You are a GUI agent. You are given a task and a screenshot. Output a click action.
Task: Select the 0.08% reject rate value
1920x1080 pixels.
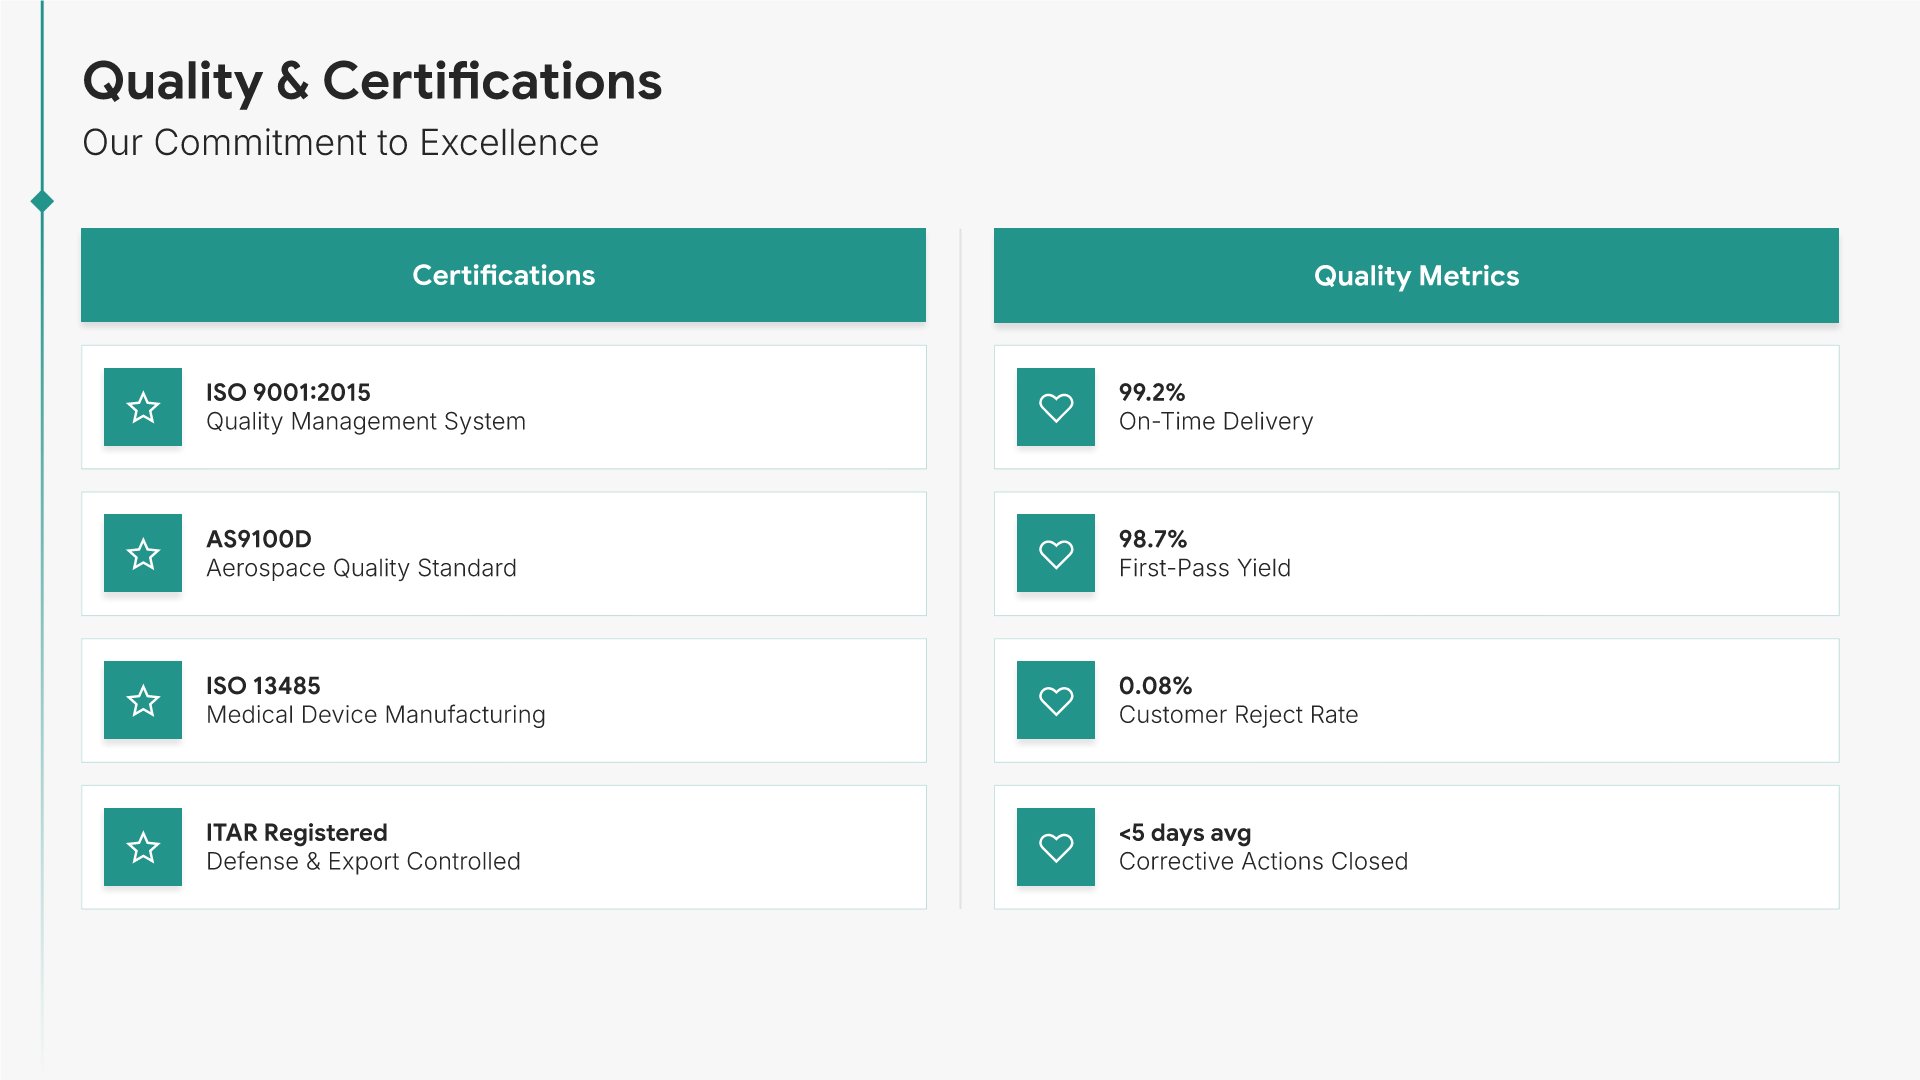pos(1155,686)
